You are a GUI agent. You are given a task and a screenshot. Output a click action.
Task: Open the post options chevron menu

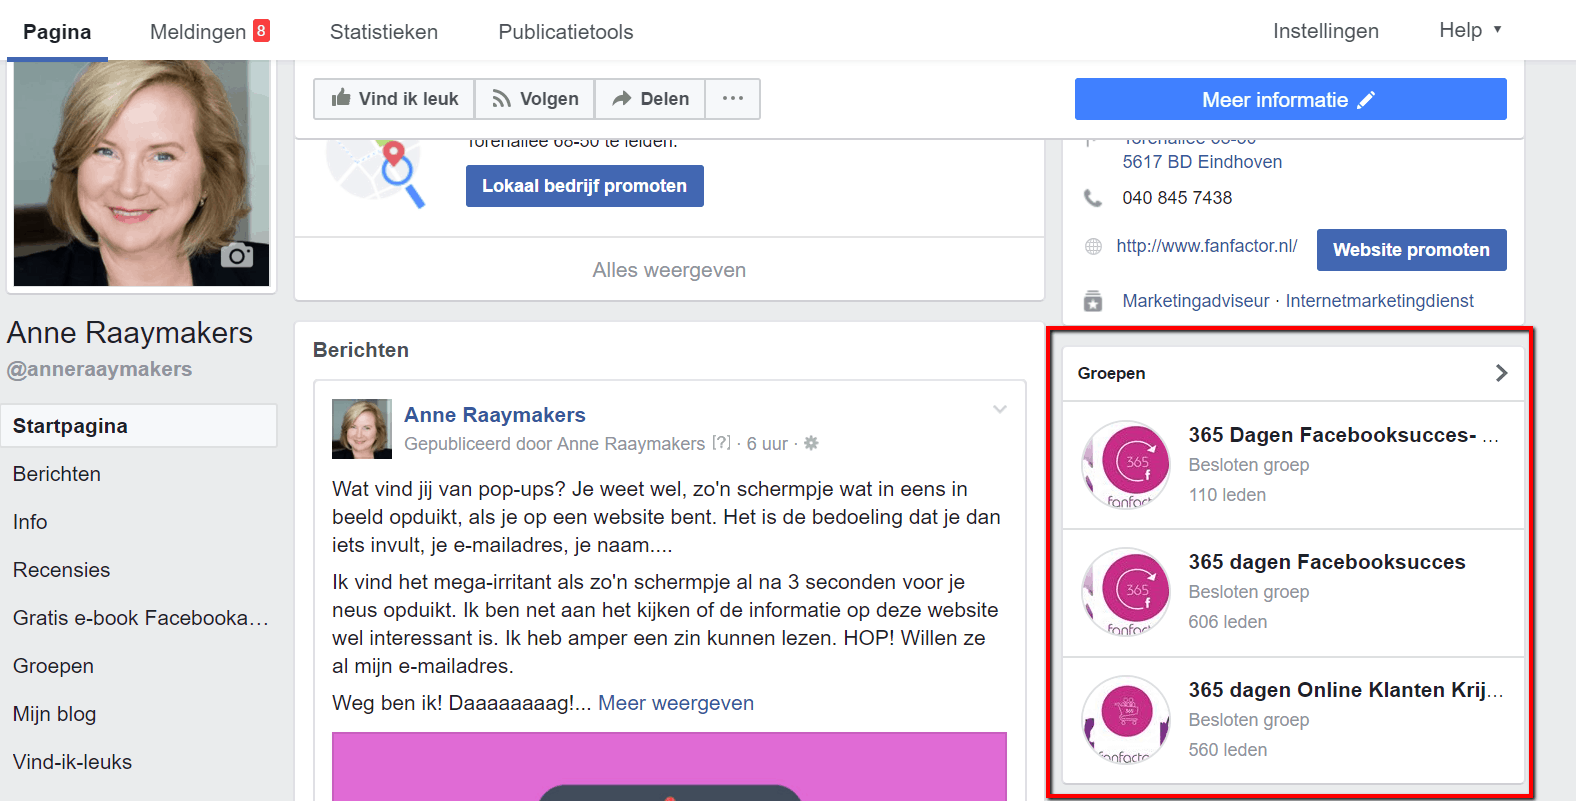click(1000, 409)
